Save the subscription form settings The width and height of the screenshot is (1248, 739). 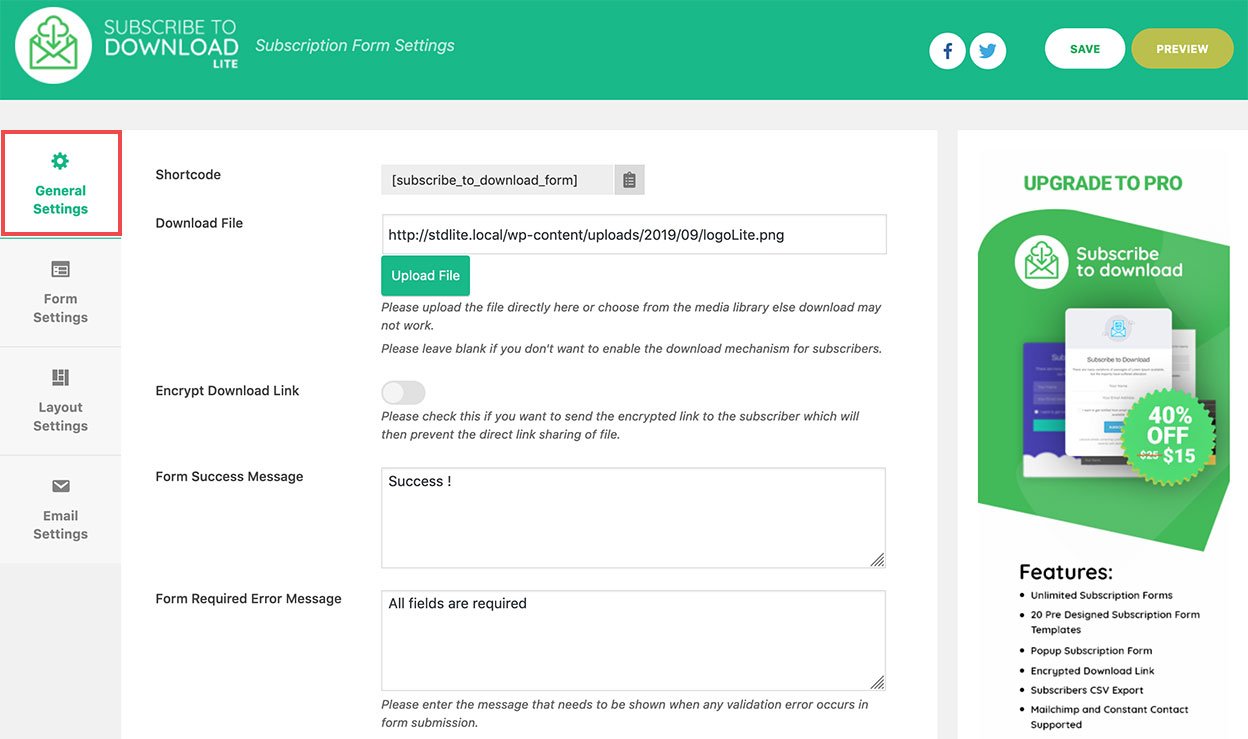coord(1084,47)
